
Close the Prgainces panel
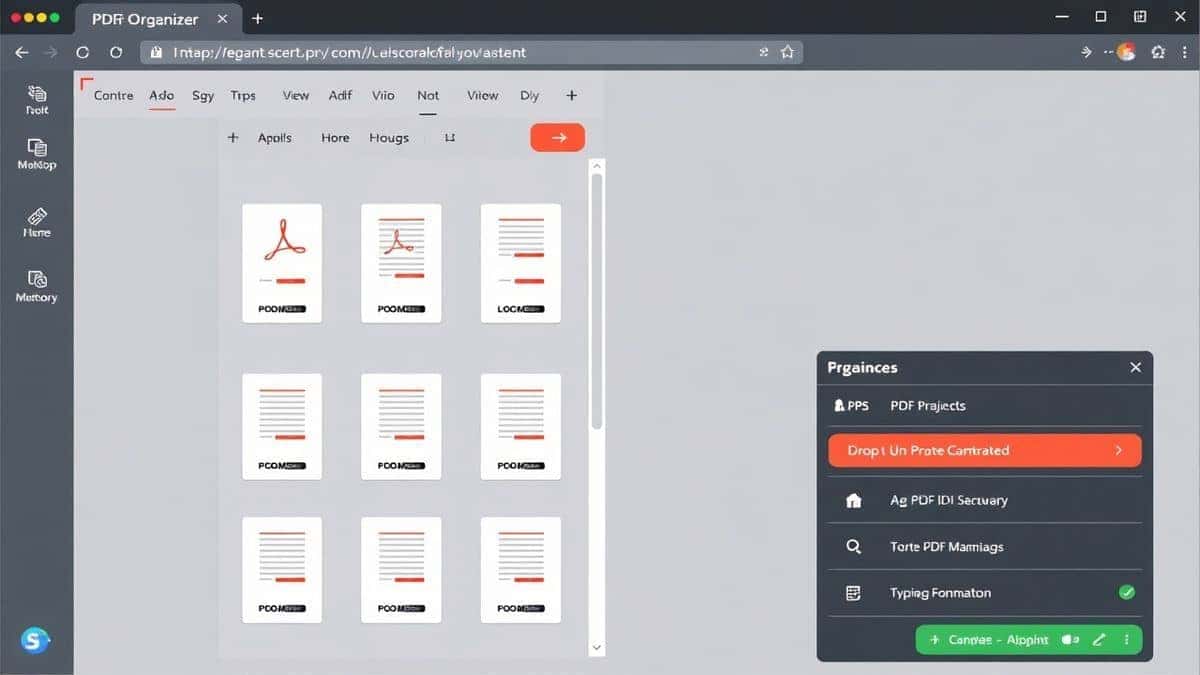pos(1135,368)
